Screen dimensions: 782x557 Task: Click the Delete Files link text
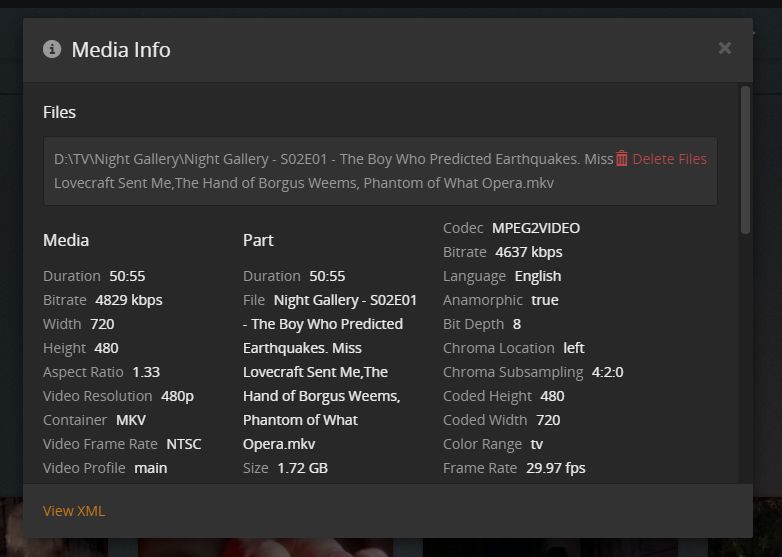point(669,159)
